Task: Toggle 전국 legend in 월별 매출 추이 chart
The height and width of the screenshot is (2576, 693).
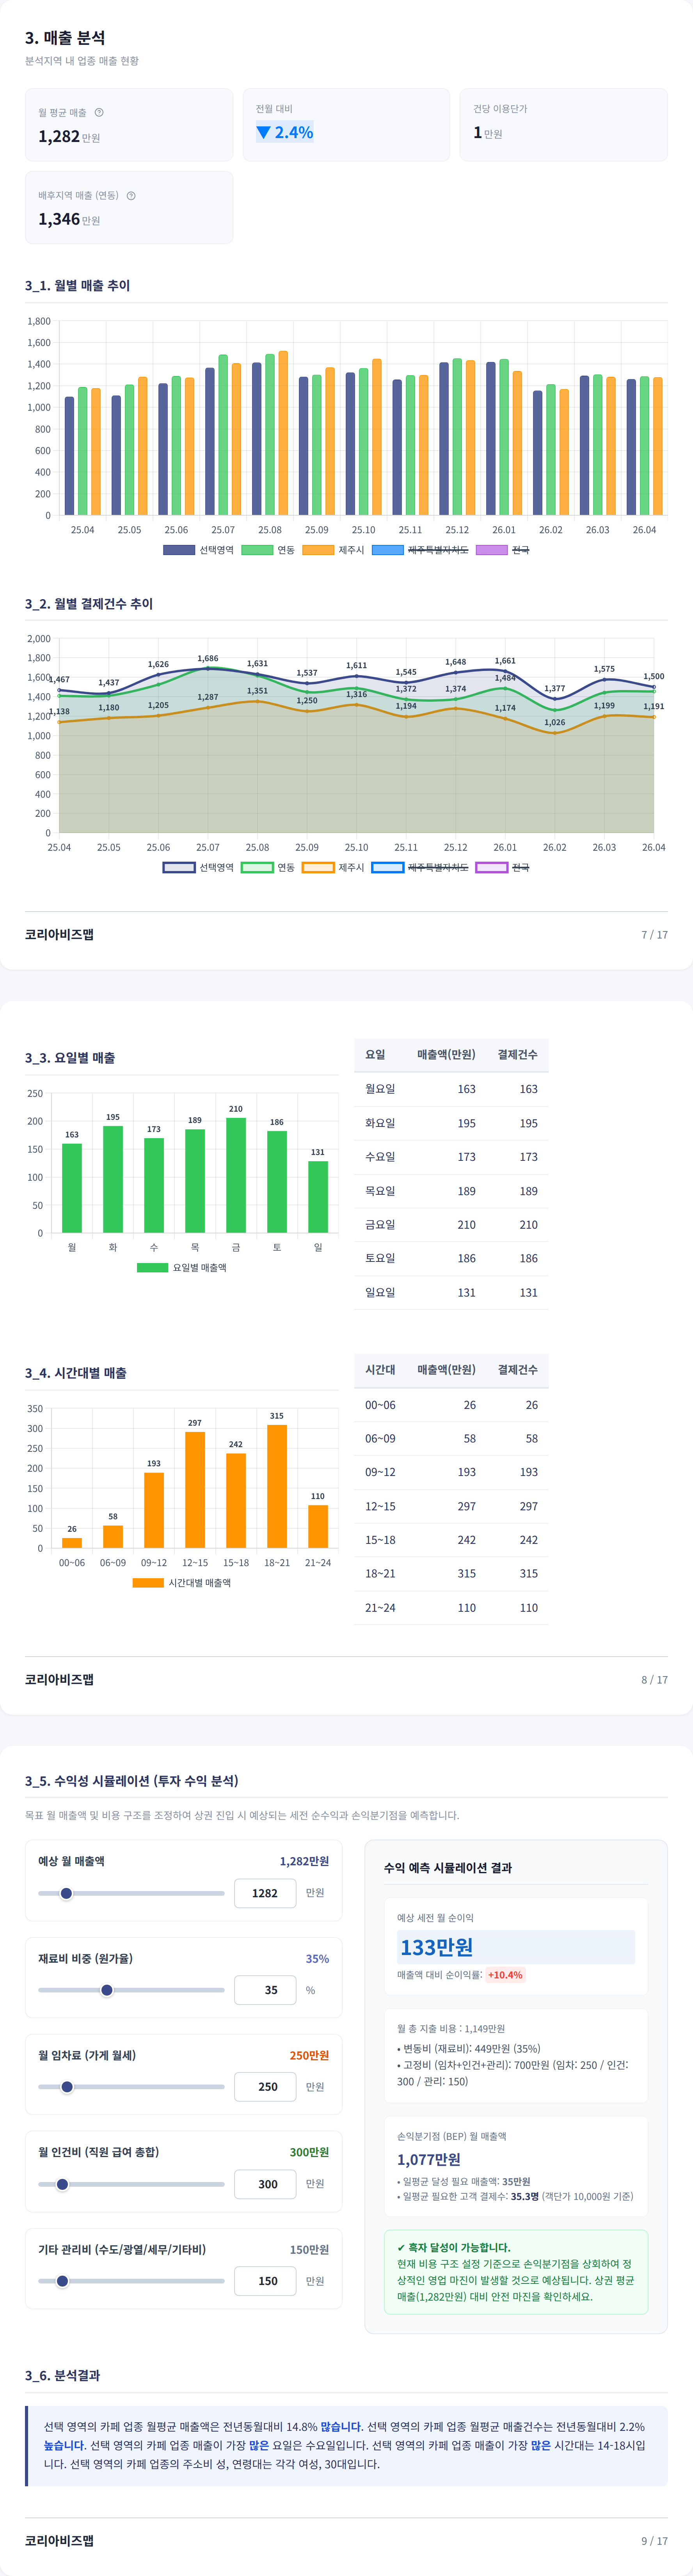Action: pyautogui.click(x=503, y=550)
